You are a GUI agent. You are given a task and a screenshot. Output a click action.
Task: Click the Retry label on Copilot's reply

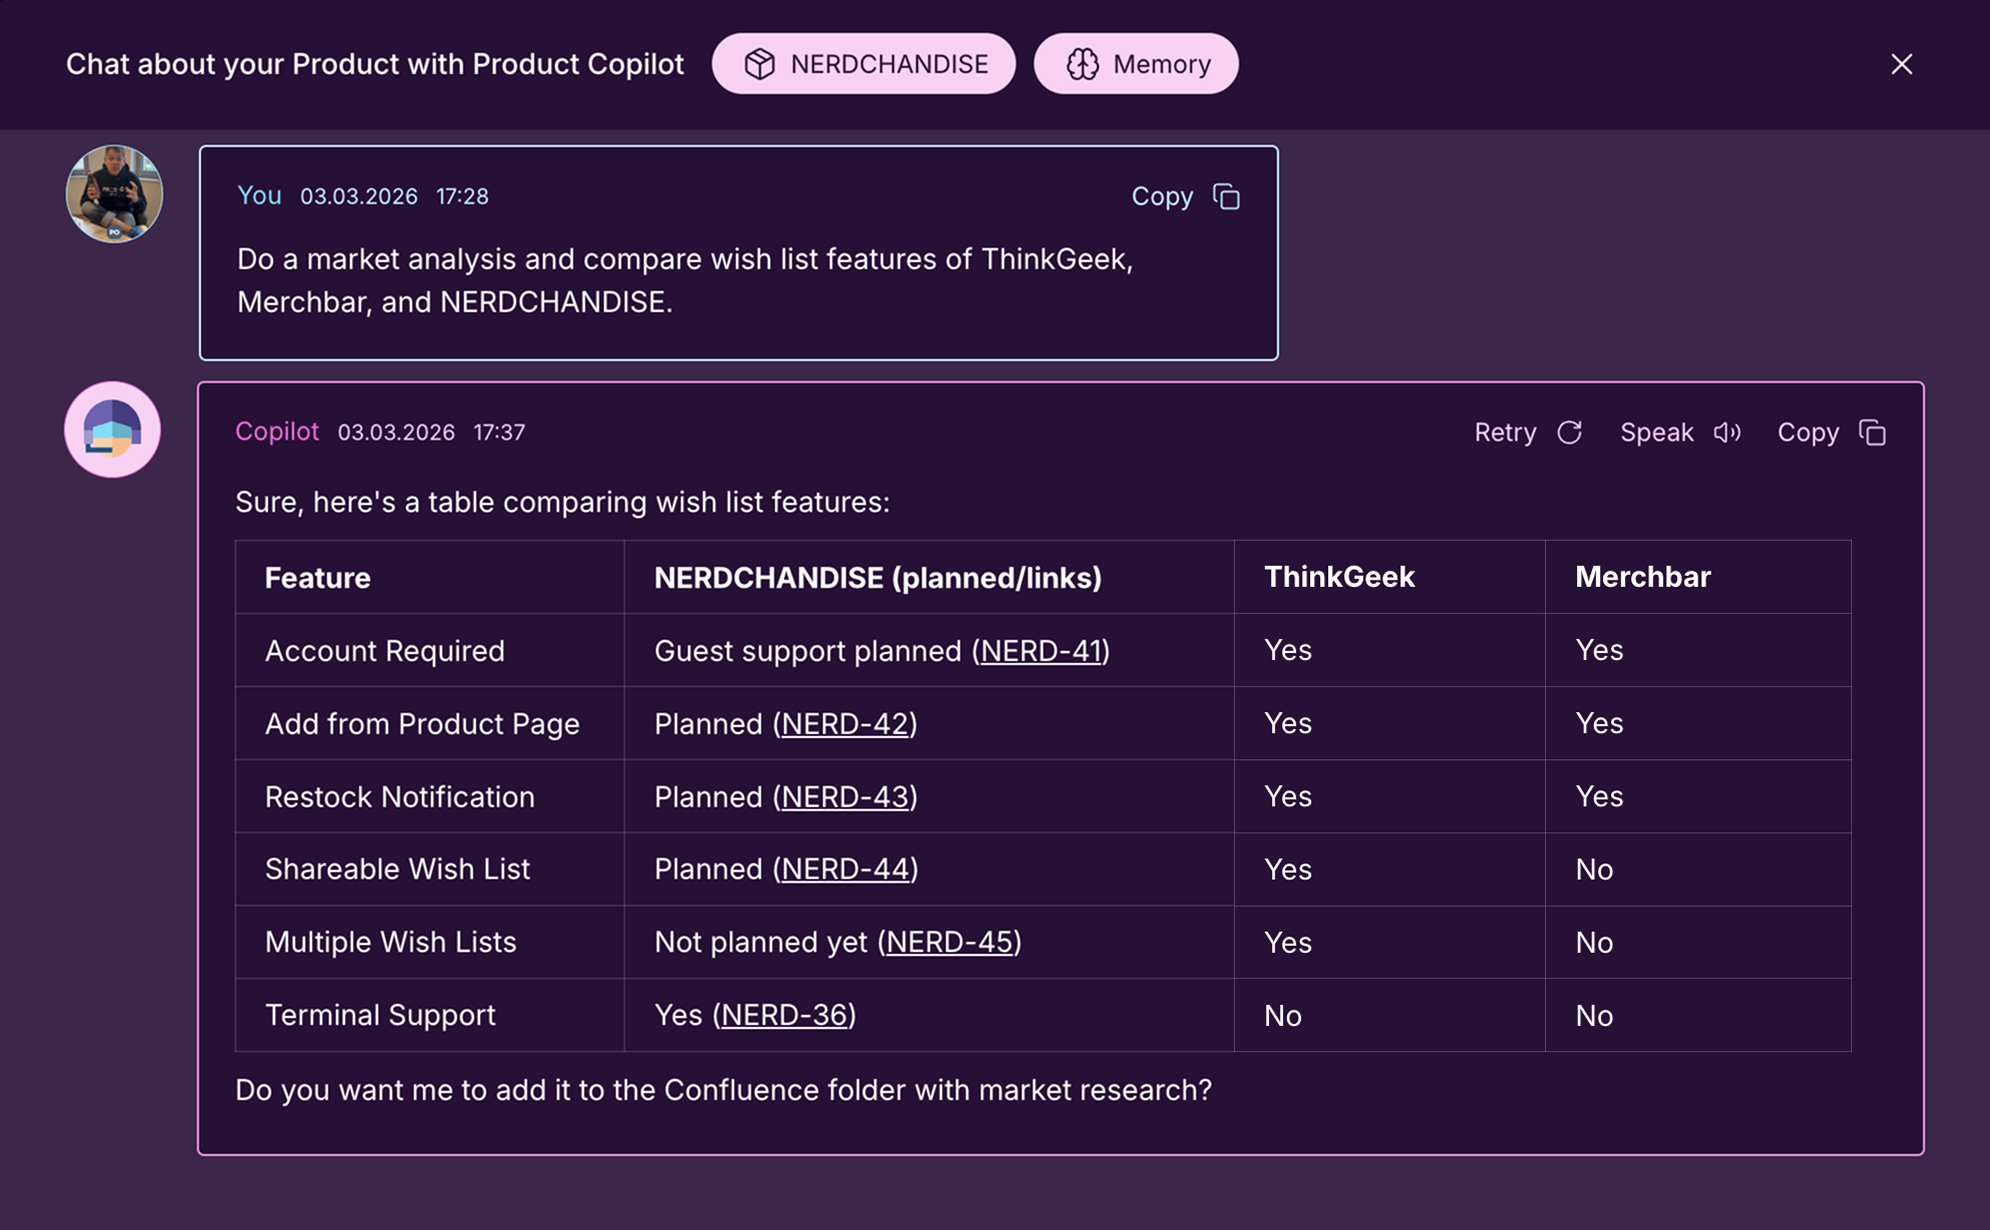pos(1505,433)
